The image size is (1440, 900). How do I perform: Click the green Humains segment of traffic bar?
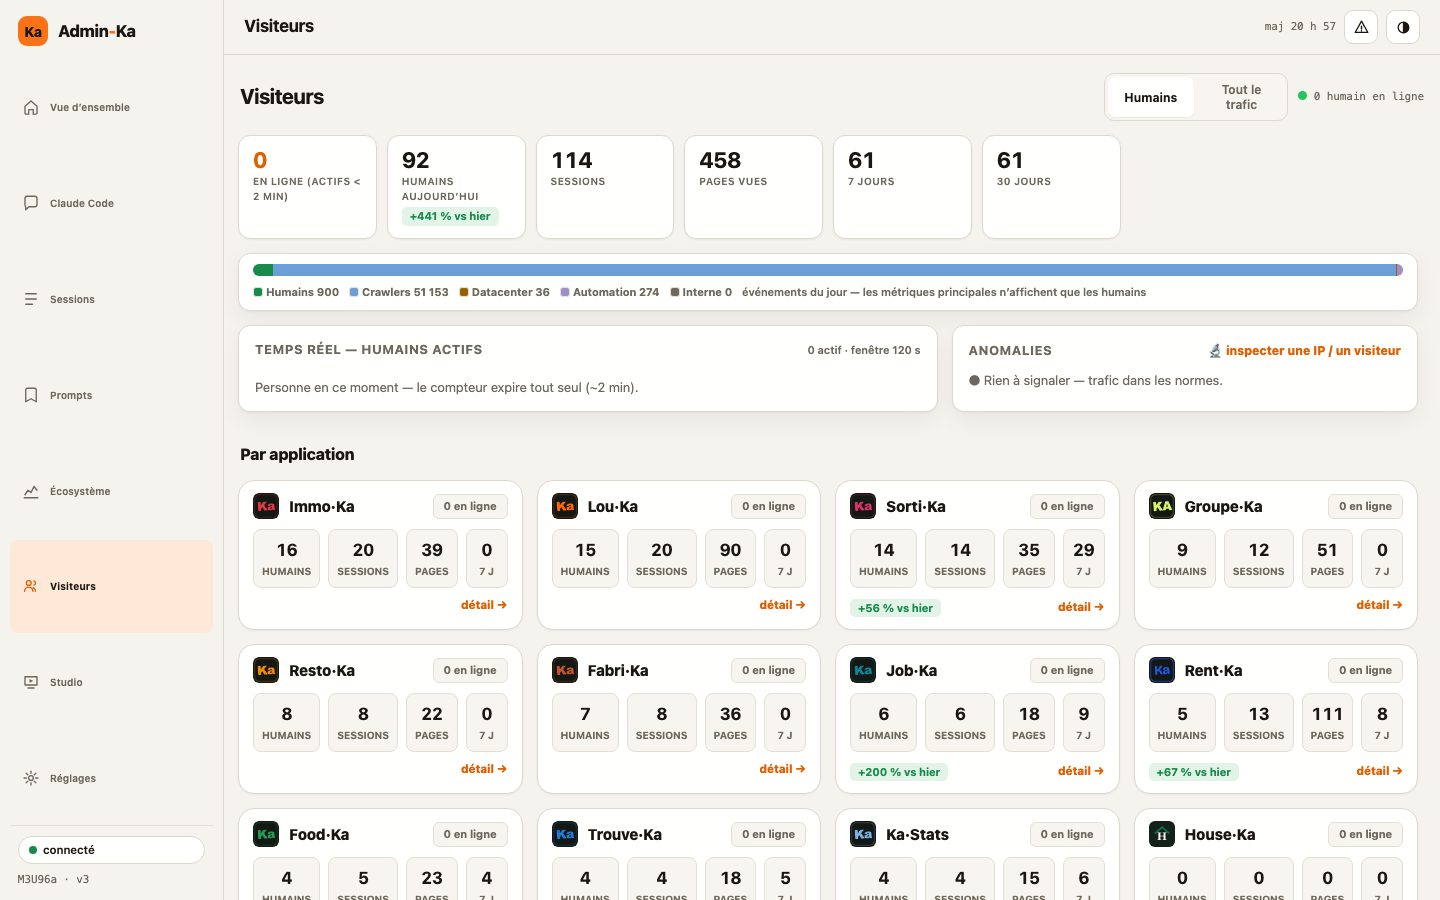(x=263, y=270)
